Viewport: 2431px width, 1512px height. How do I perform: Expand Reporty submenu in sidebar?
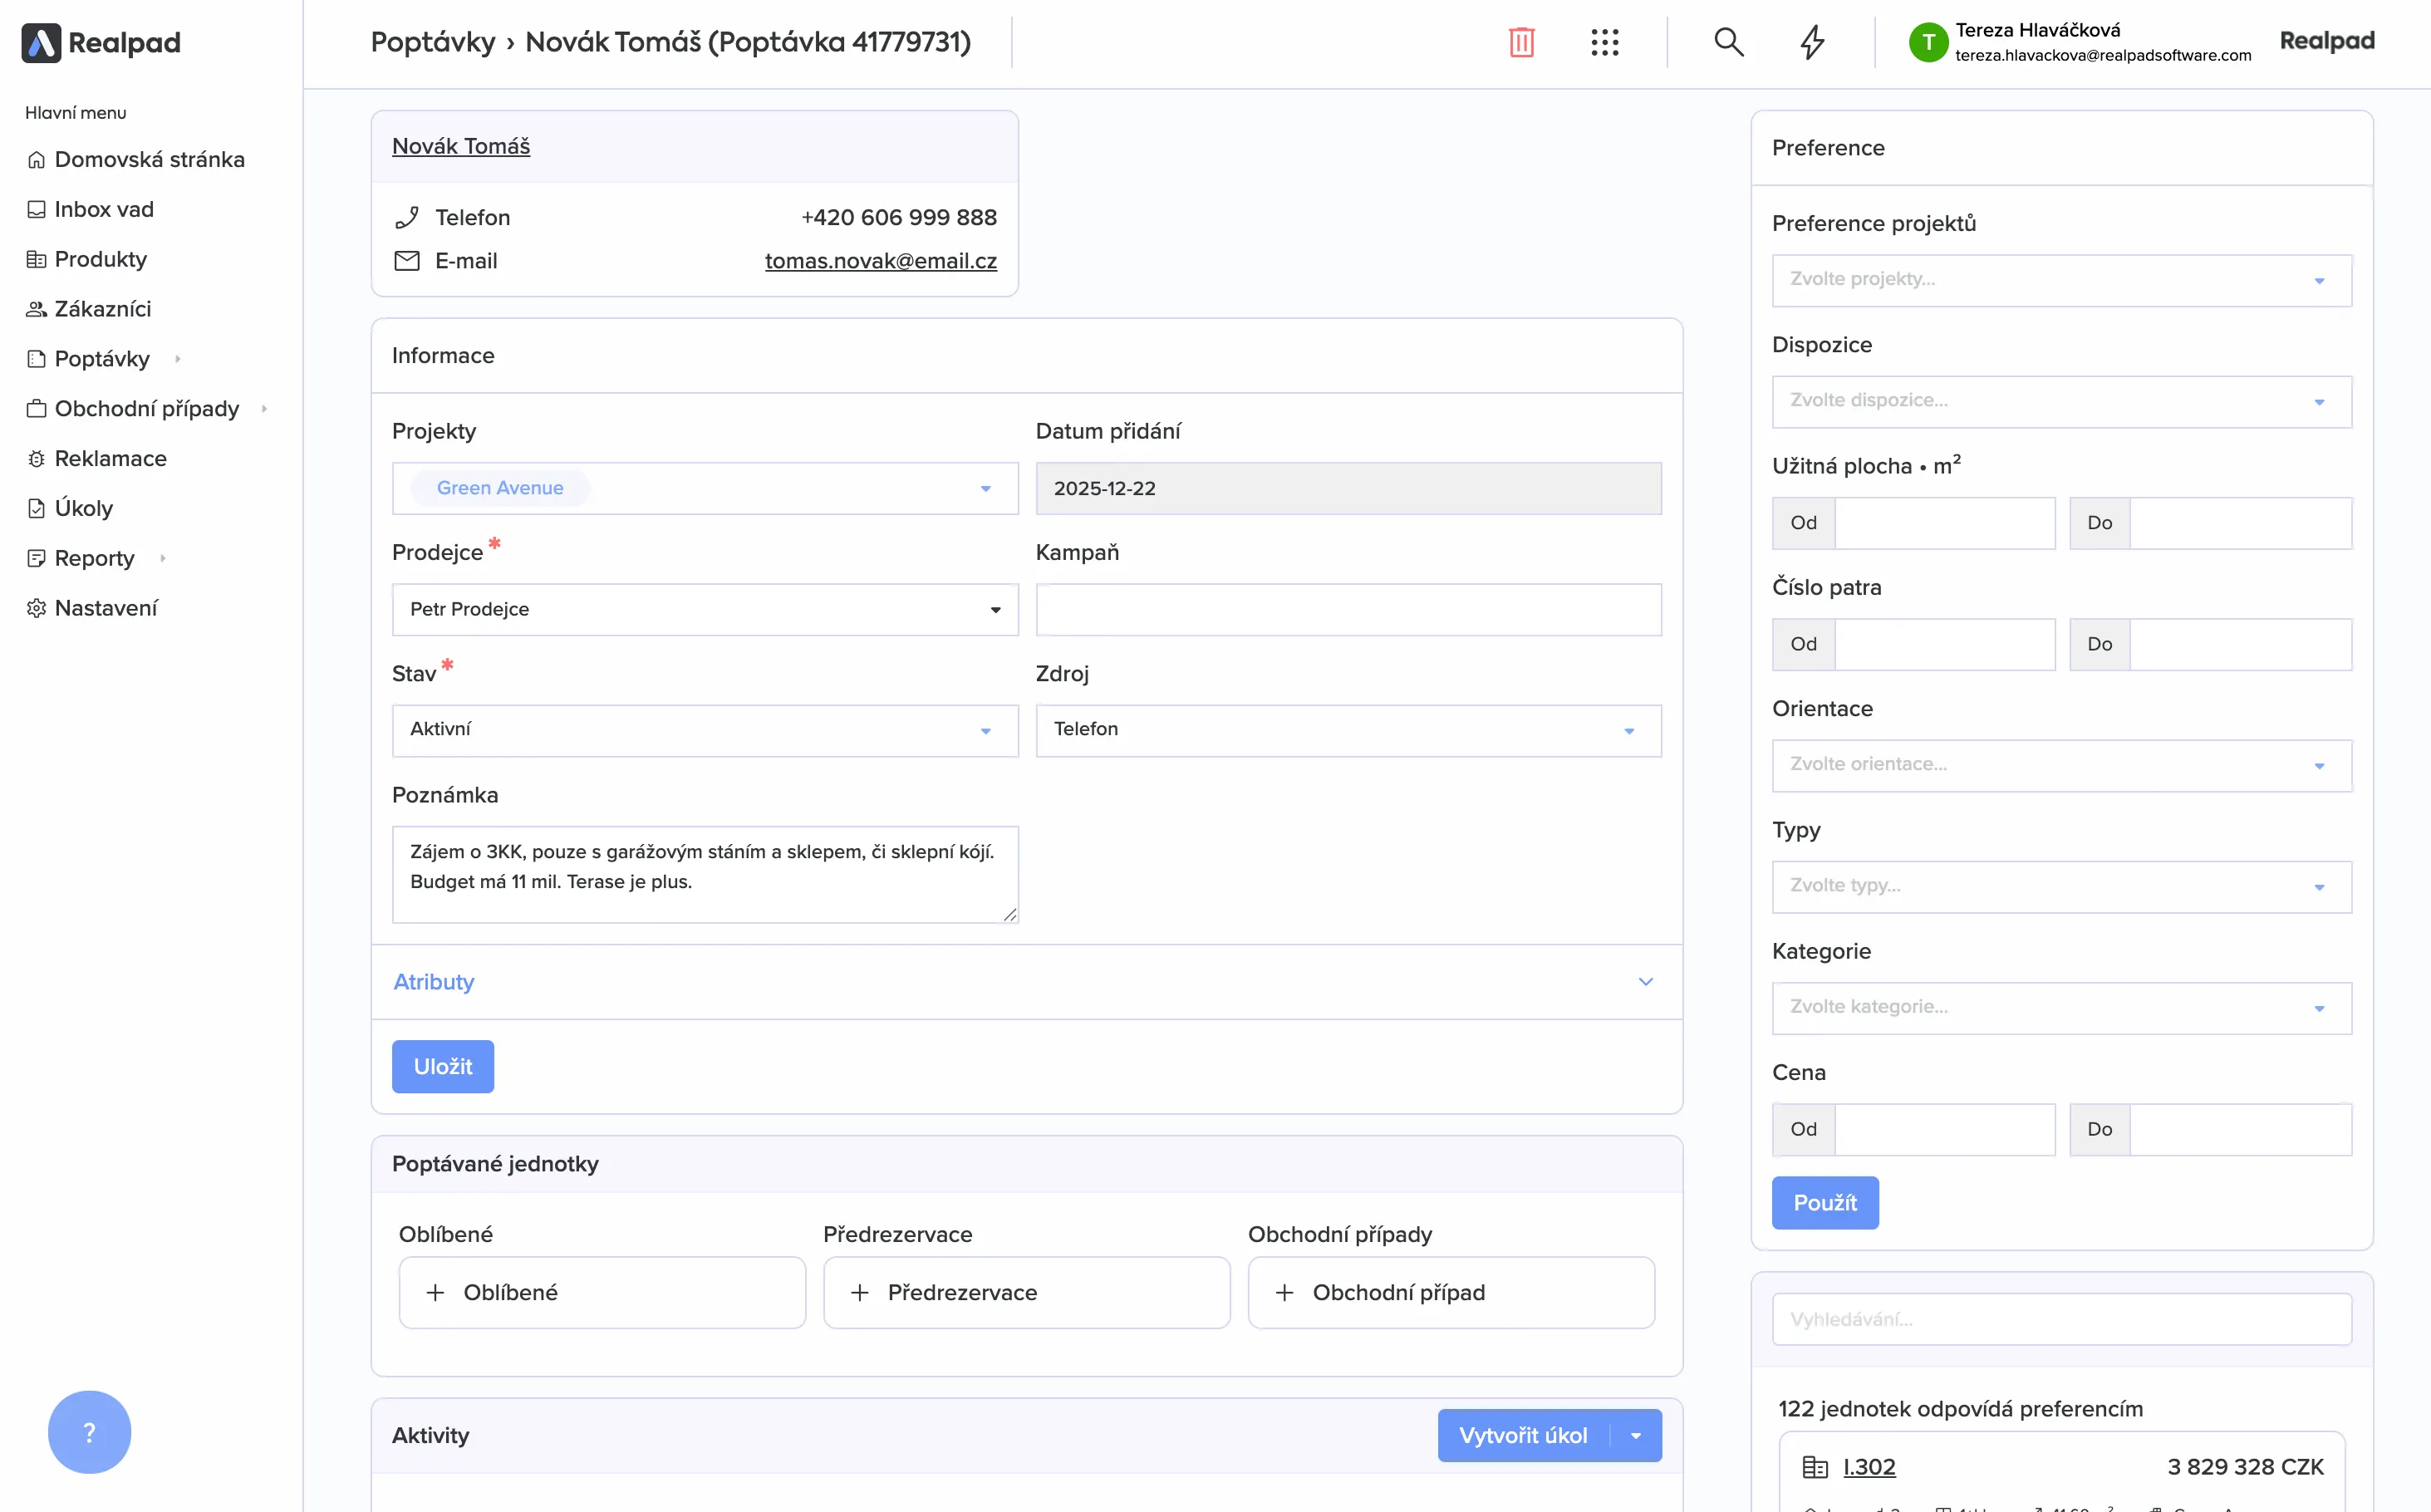(162, 558)
